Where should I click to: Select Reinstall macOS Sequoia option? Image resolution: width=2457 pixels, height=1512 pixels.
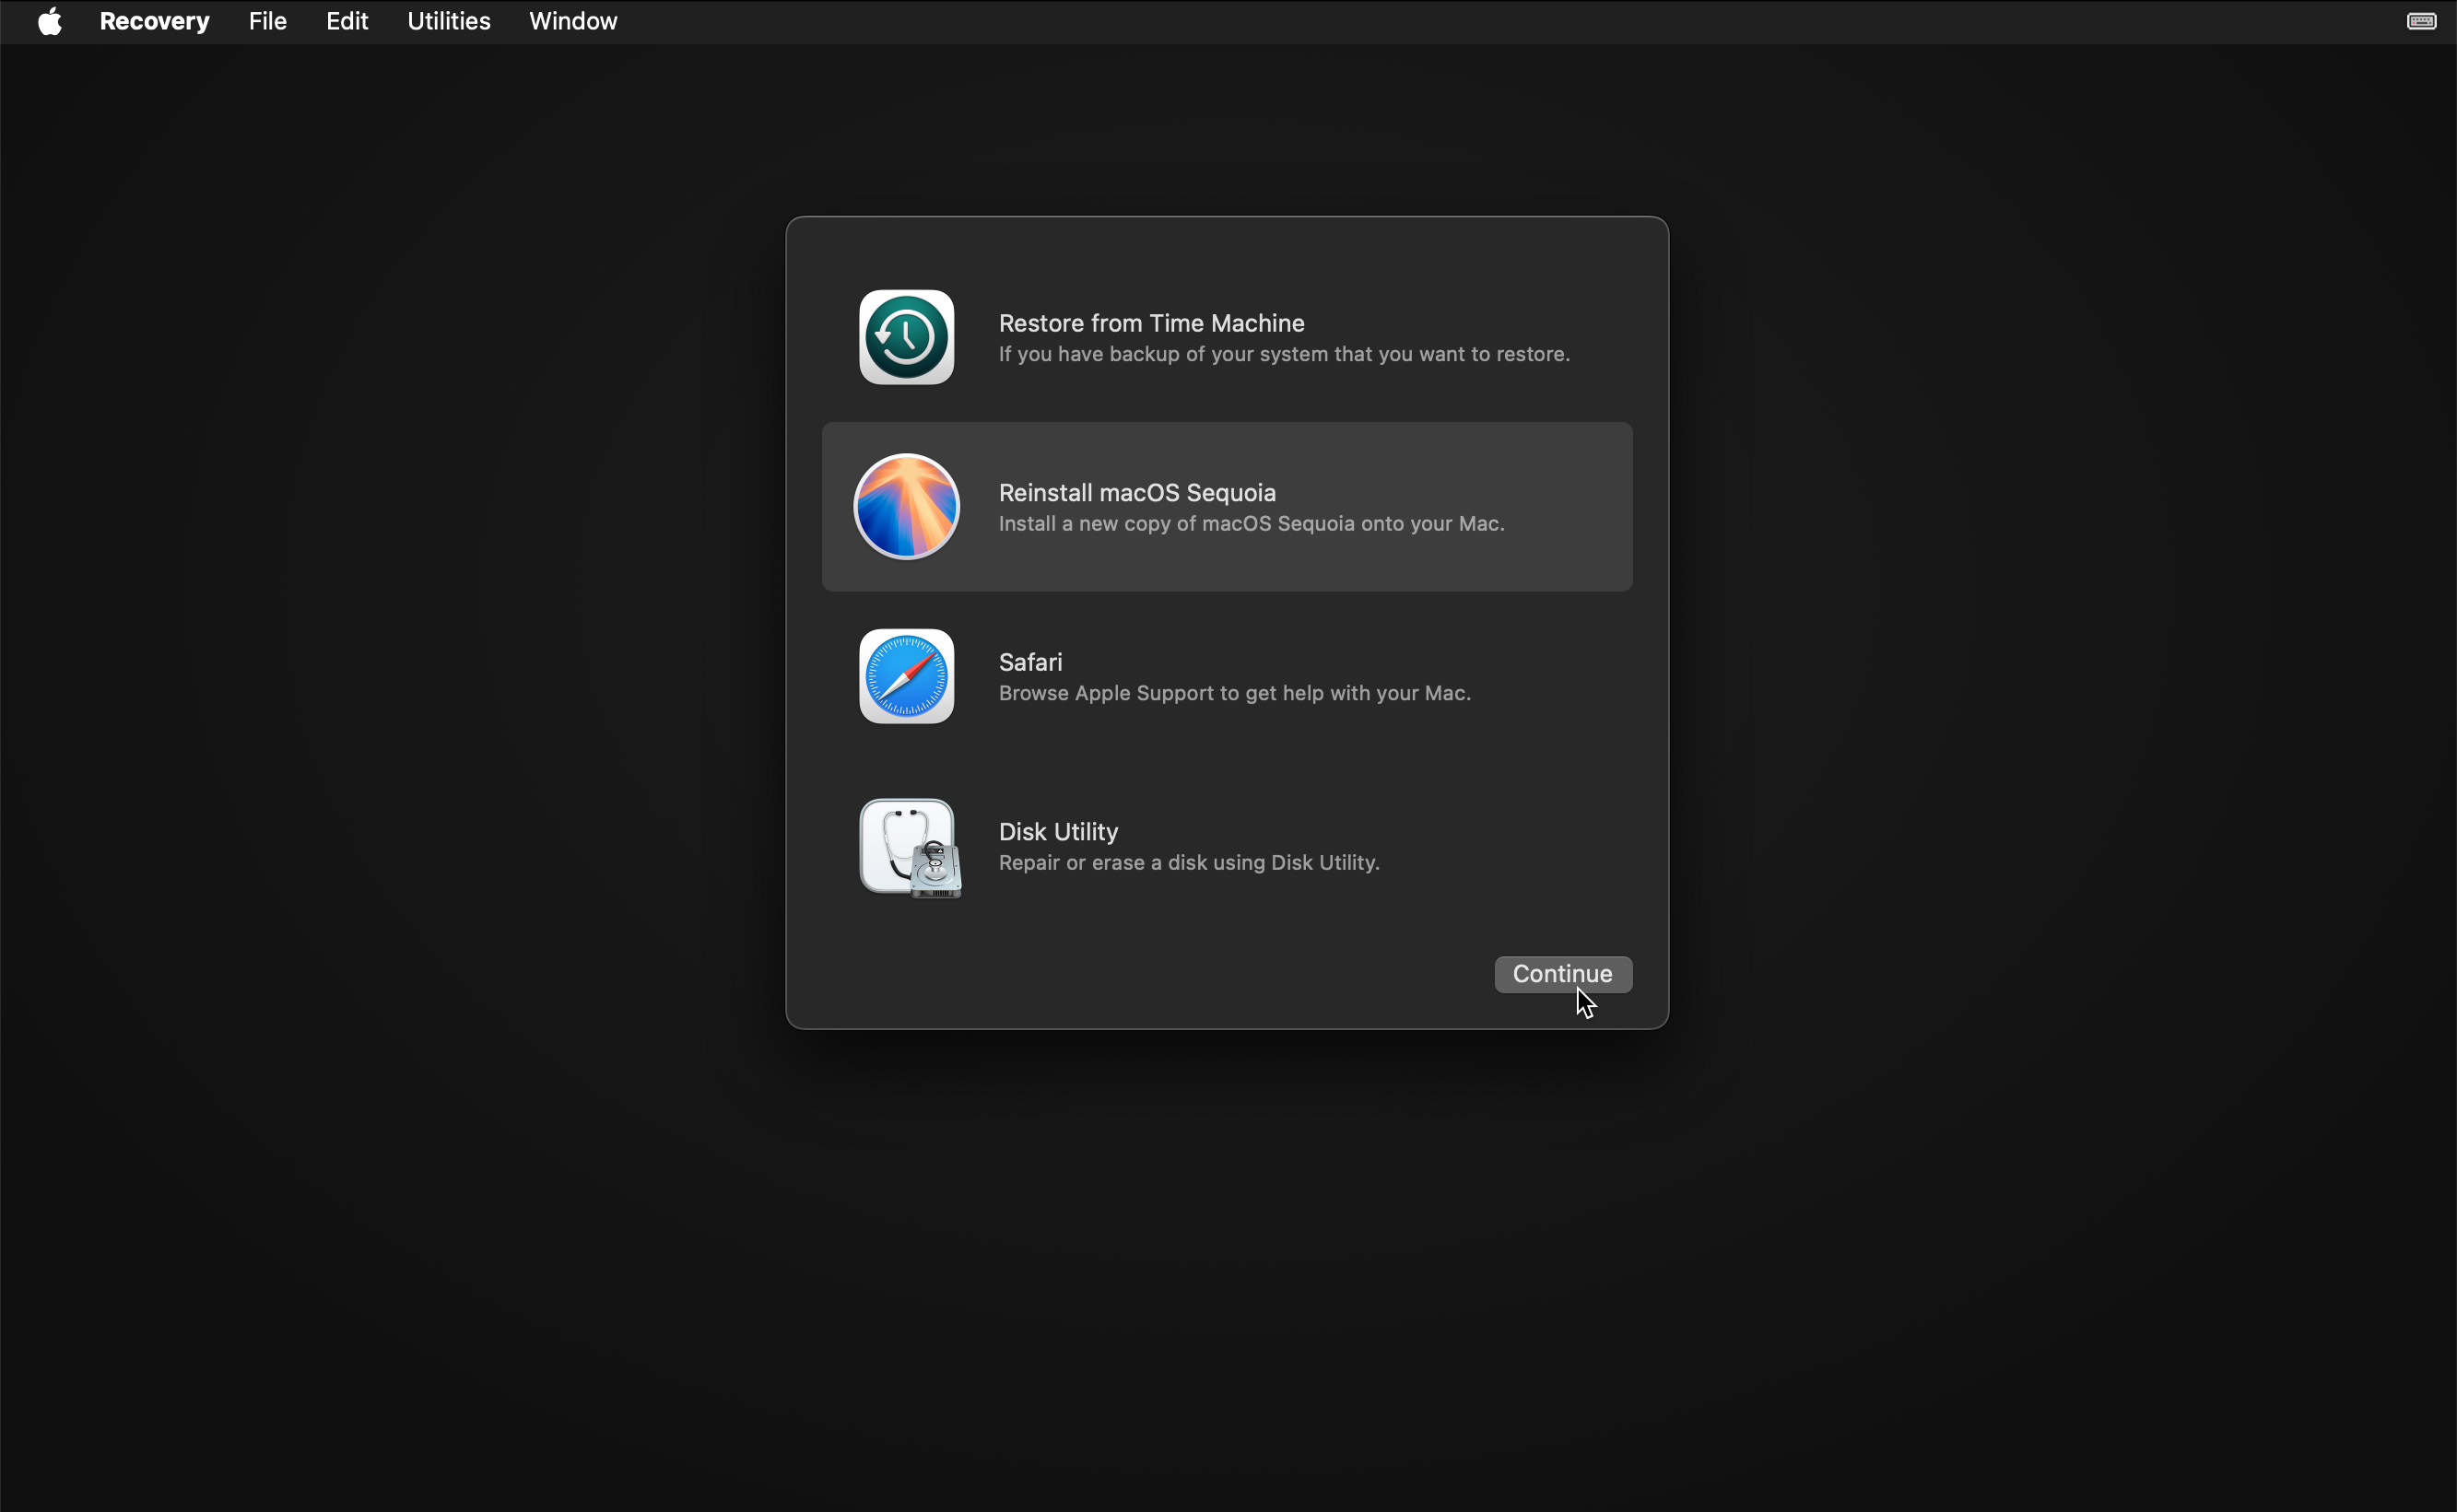[1228, 507]
